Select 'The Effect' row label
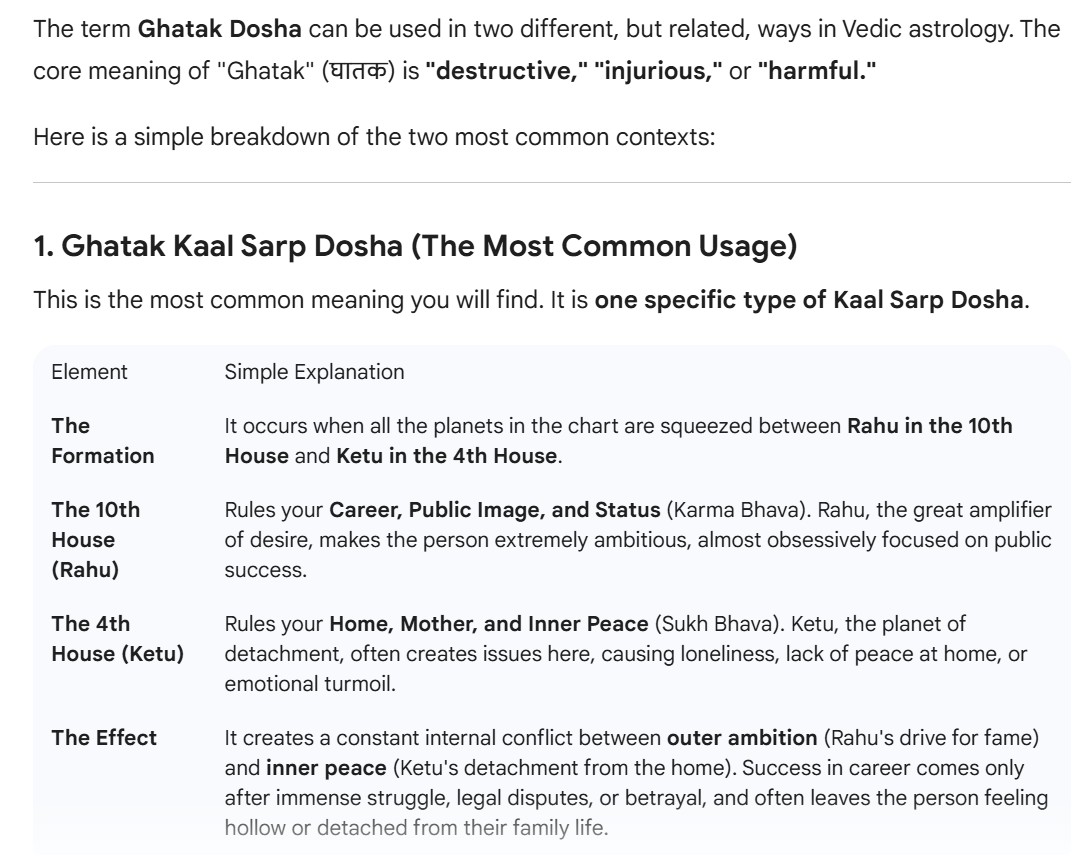This screenshot has height=857, width=1077. click(104, 738)
